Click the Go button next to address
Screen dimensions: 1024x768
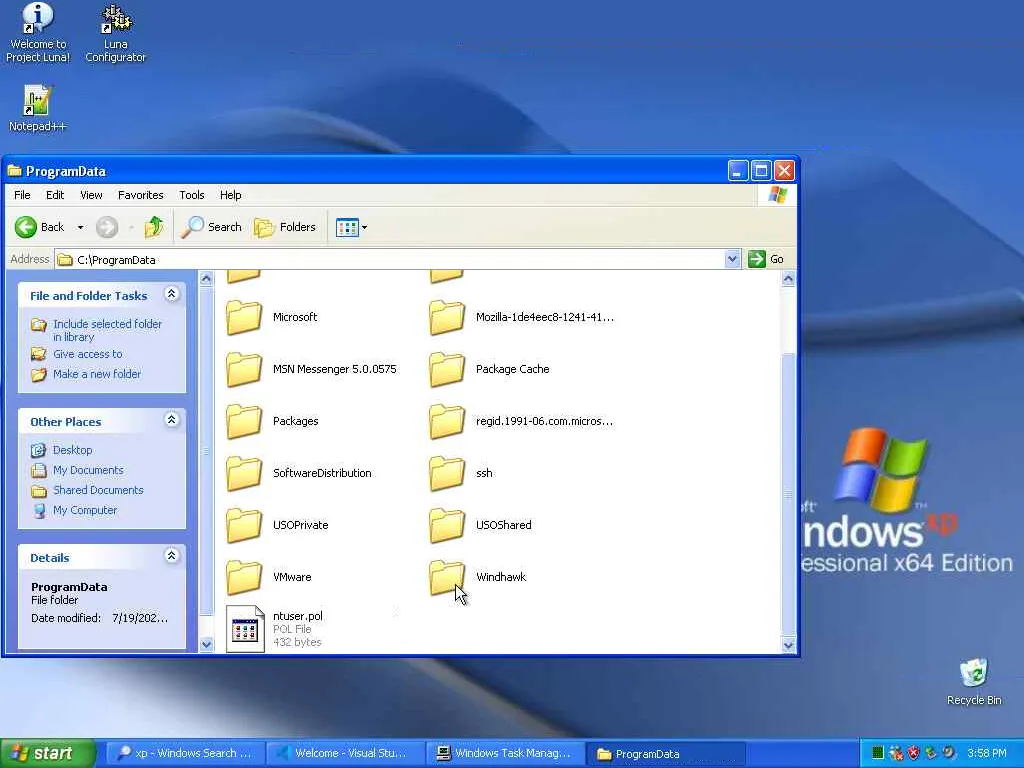[x=767, y=259]
